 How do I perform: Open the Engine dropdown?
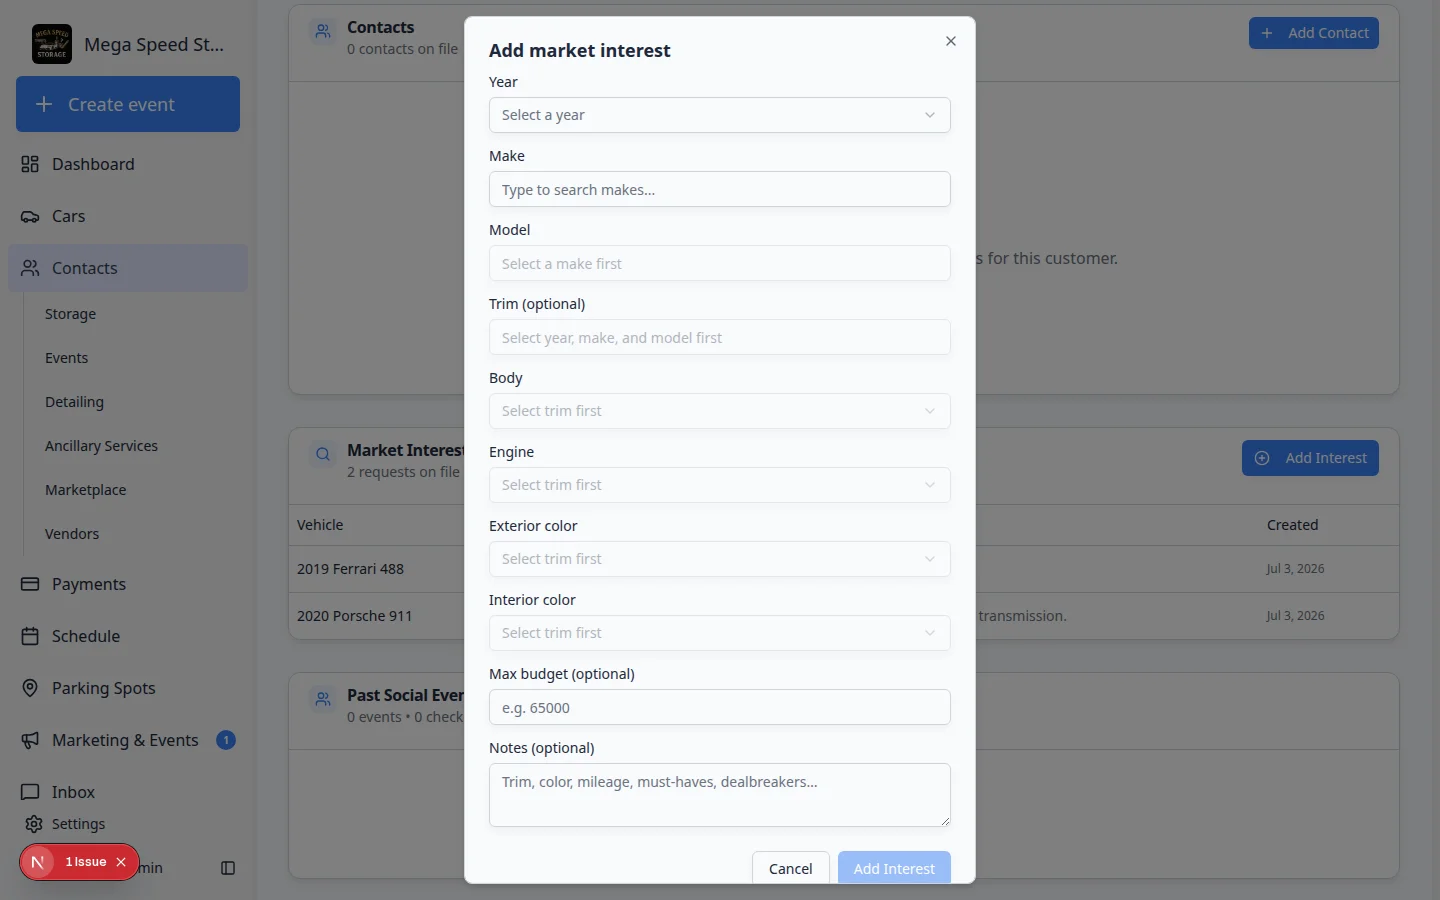pos(719,485)
